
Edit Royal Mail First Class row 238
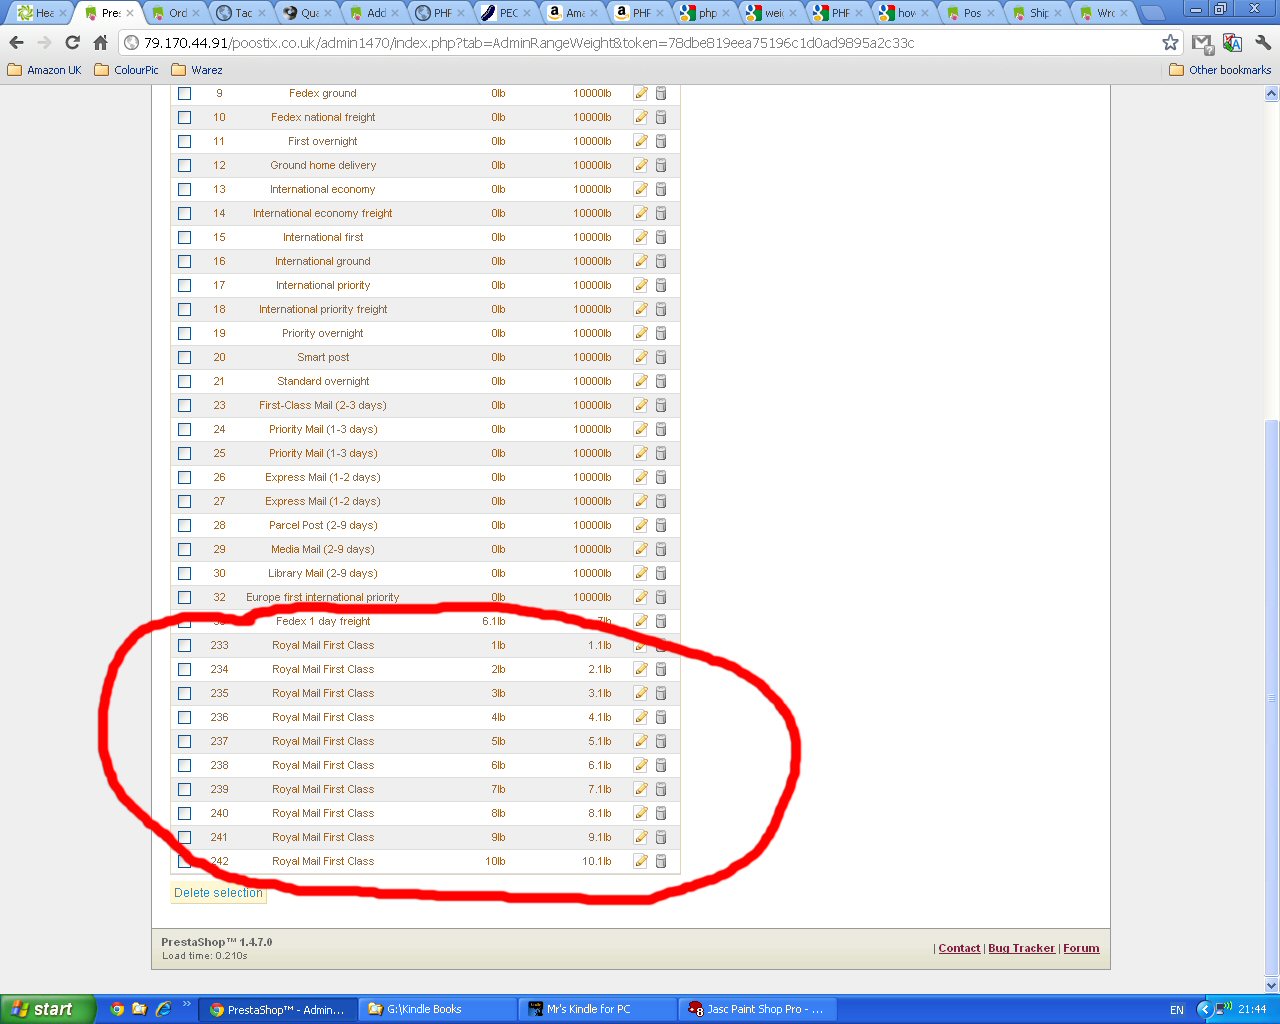(x=641, y=765)
